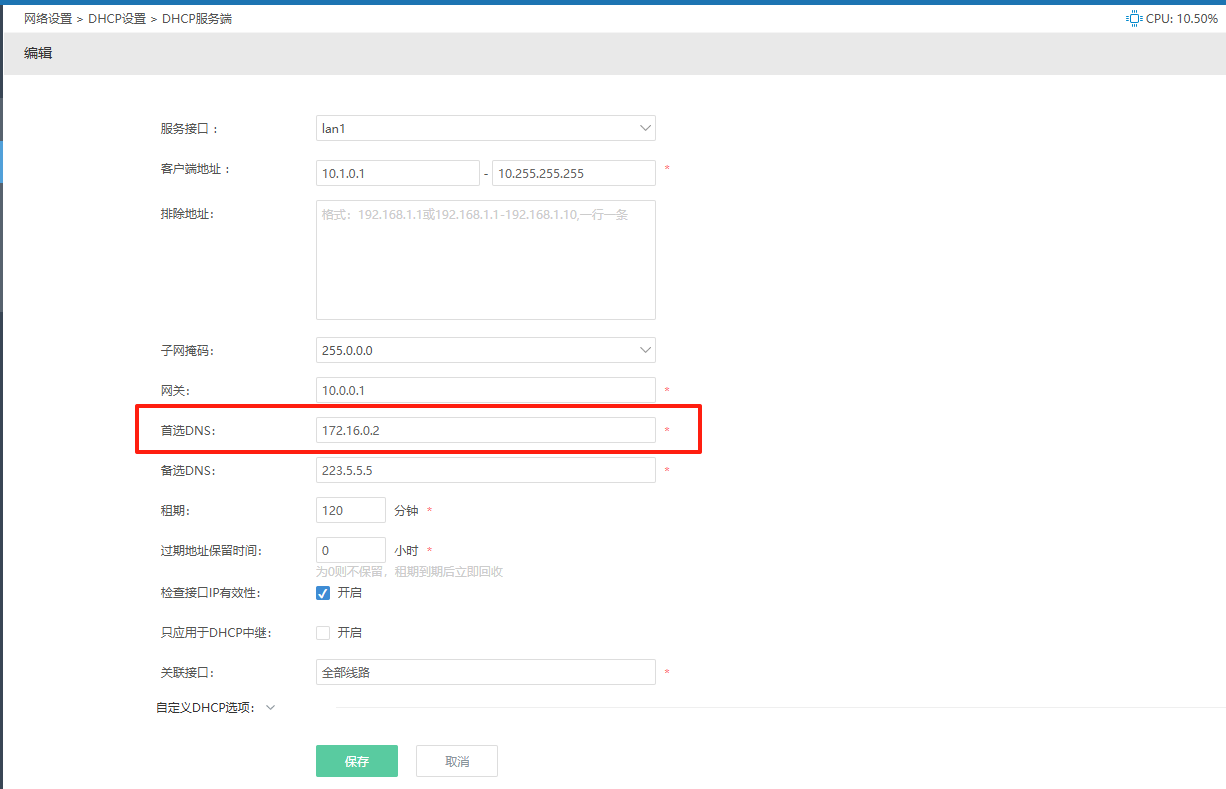Click the 首选DNS field showing 172.16.0.2
Screen dimensions: 1226x789
click(485, 430)
